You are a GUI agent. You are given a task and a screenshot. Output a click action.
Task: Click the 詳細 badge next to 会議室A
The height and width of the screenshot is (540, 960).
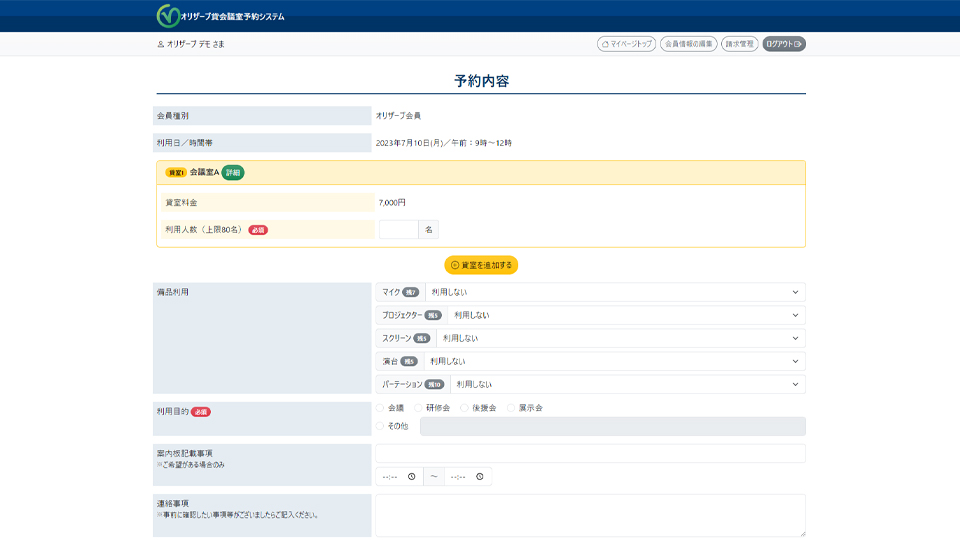[233, 173]
